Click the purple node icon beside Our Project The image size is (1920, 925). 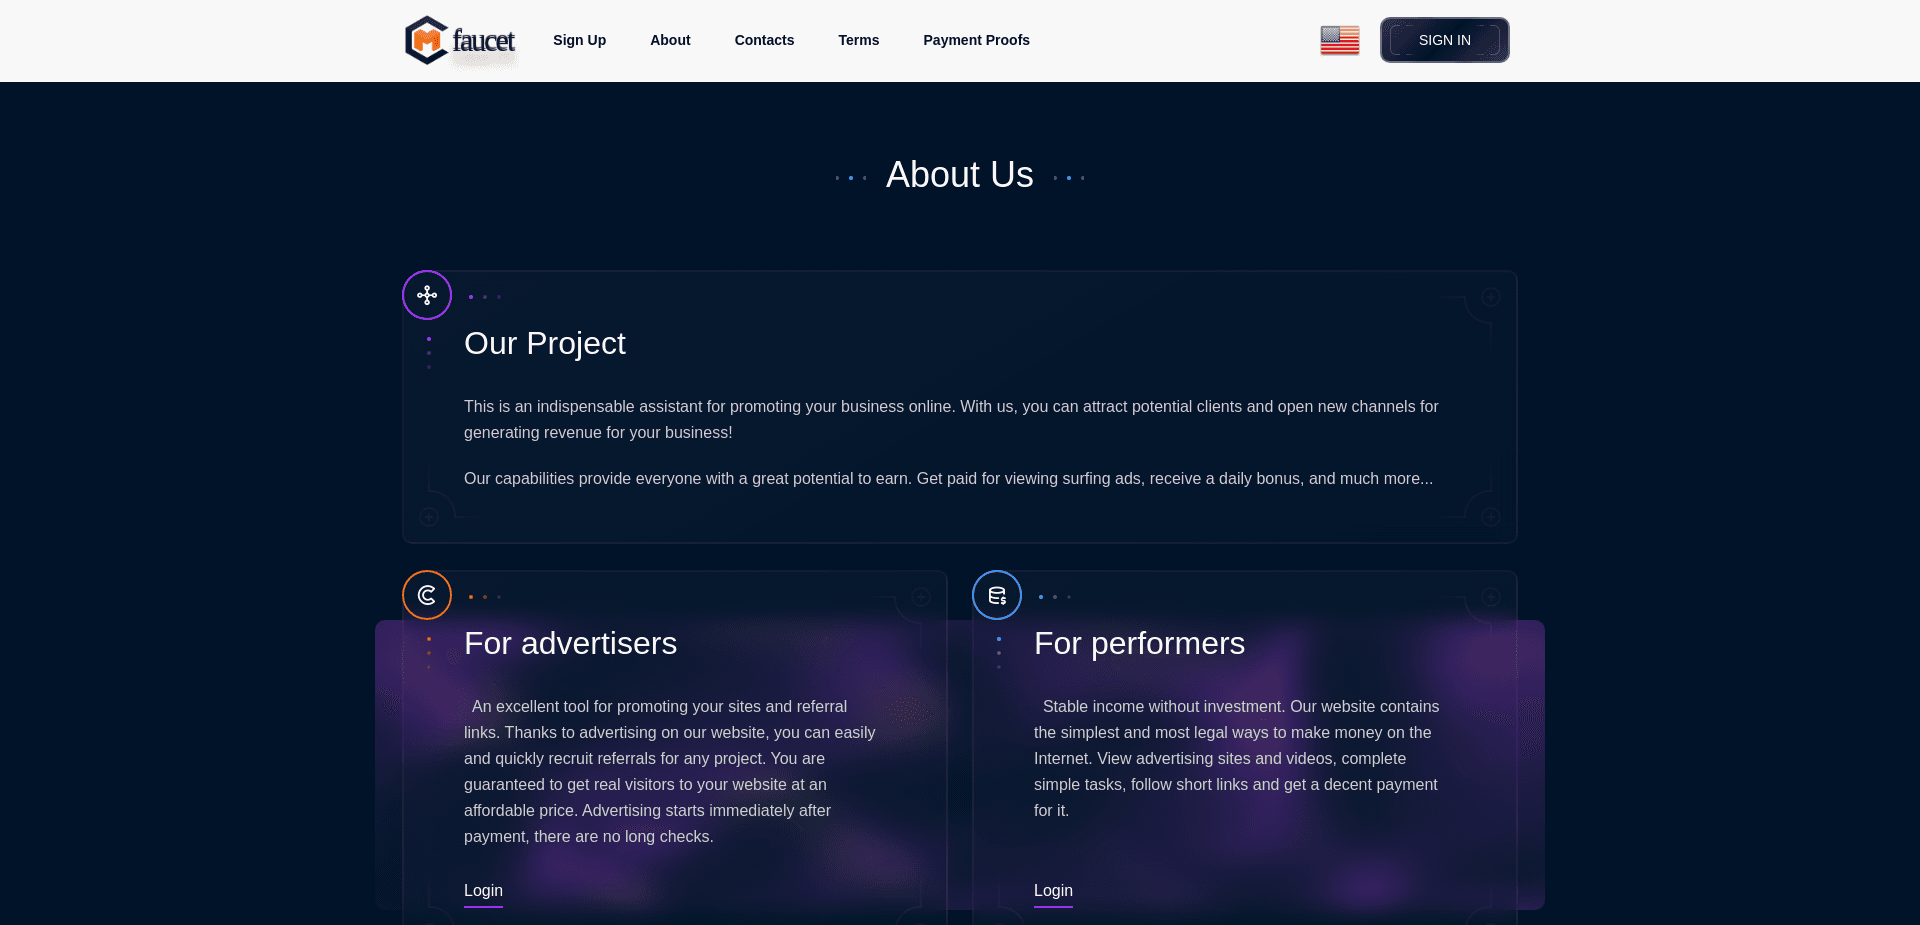click(x=427, y=295)
